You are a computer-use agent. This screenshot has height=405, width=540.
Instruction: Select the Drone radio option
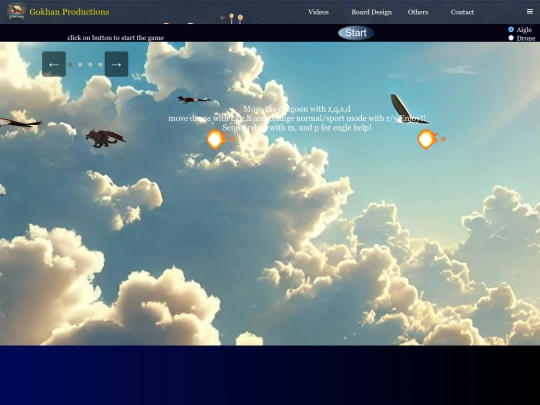tap(511, 38)
